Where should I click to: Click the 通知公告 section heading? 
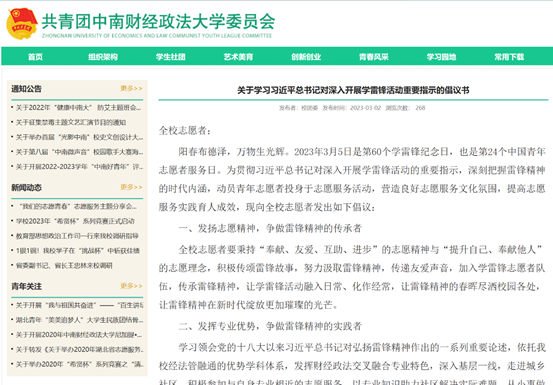[26, 88]
